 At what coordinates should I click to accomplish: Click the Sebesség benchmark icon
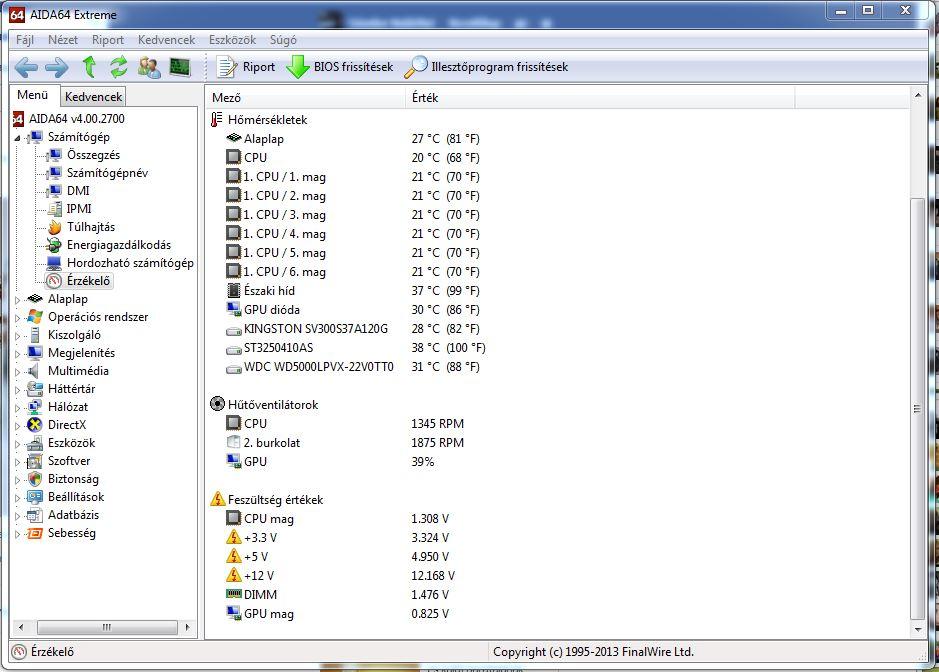point(35,533)
